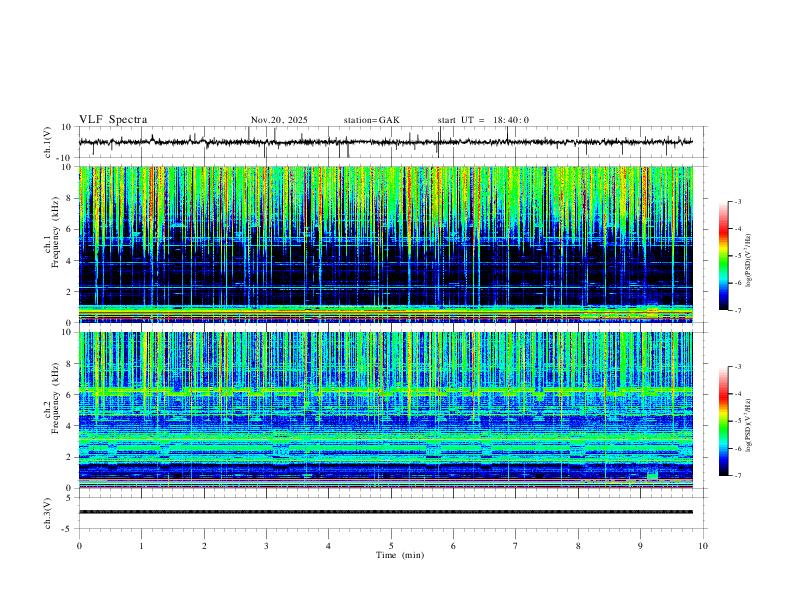The image size is (792, 612).
Task: Click inside the ch.1 spectrogram panel
Action: [x=385, y=244]
